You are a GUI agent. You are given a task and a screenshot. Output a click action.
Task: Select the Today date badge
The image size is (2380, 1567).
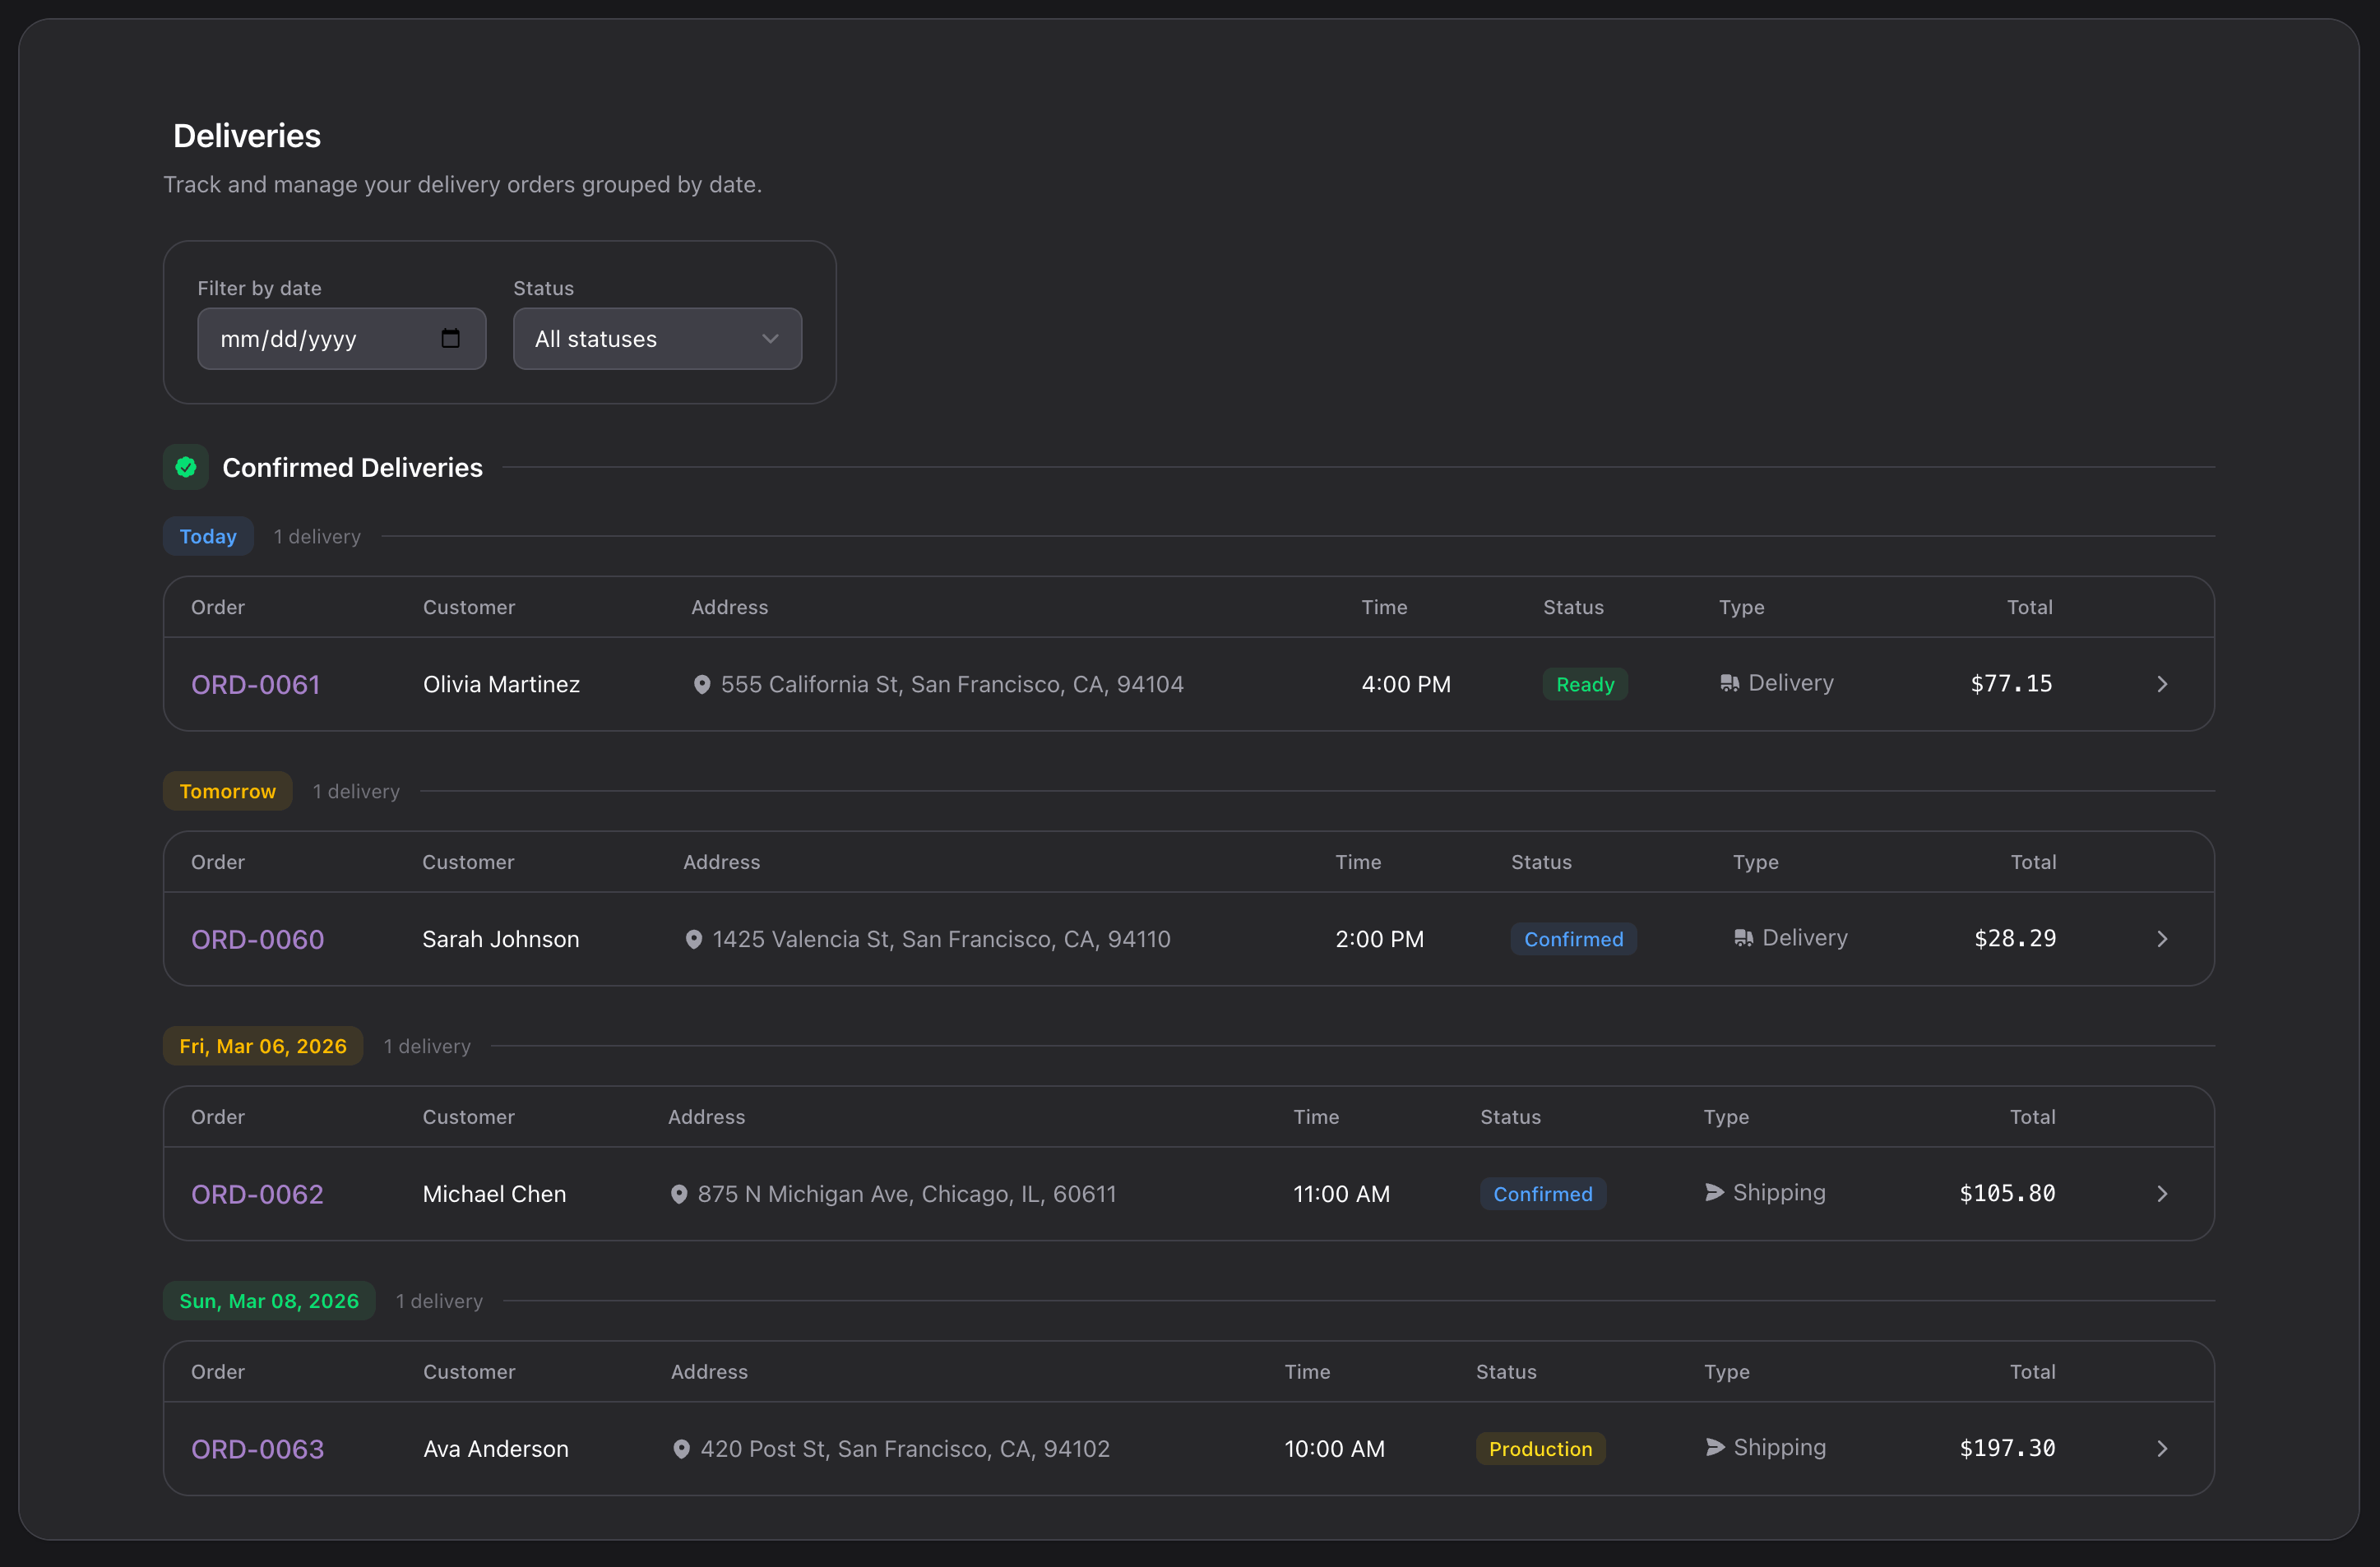pyautogui.click(x=207, y=536)
